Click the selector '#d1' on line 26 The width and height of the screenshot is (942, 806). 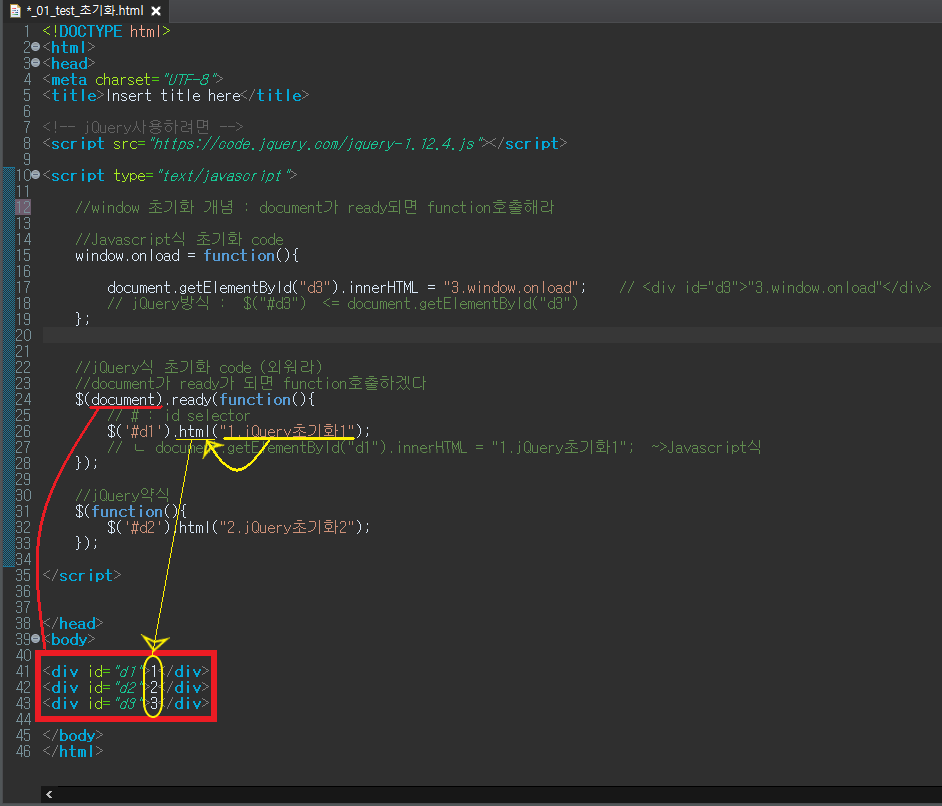coord(143,431)
